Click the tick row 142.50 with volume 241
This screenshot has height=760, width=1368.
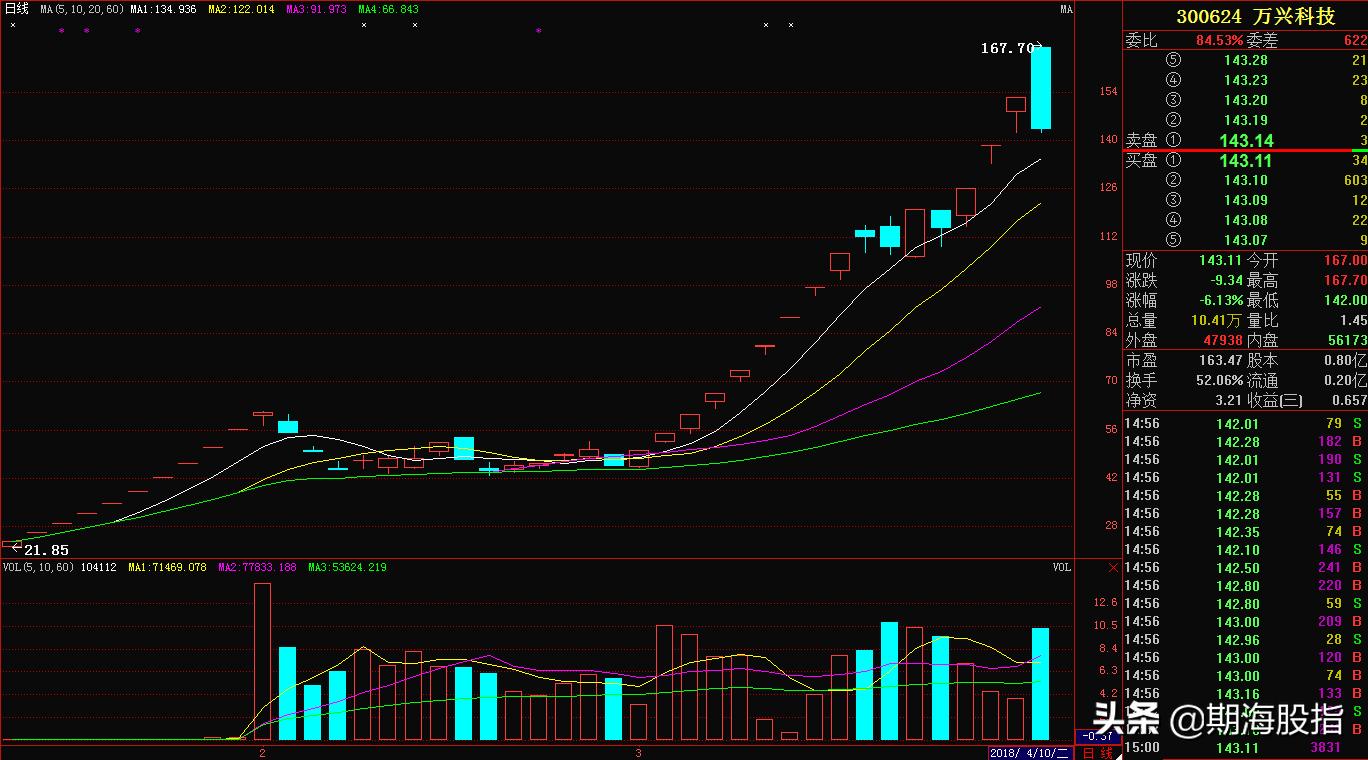coord(1245,568)
